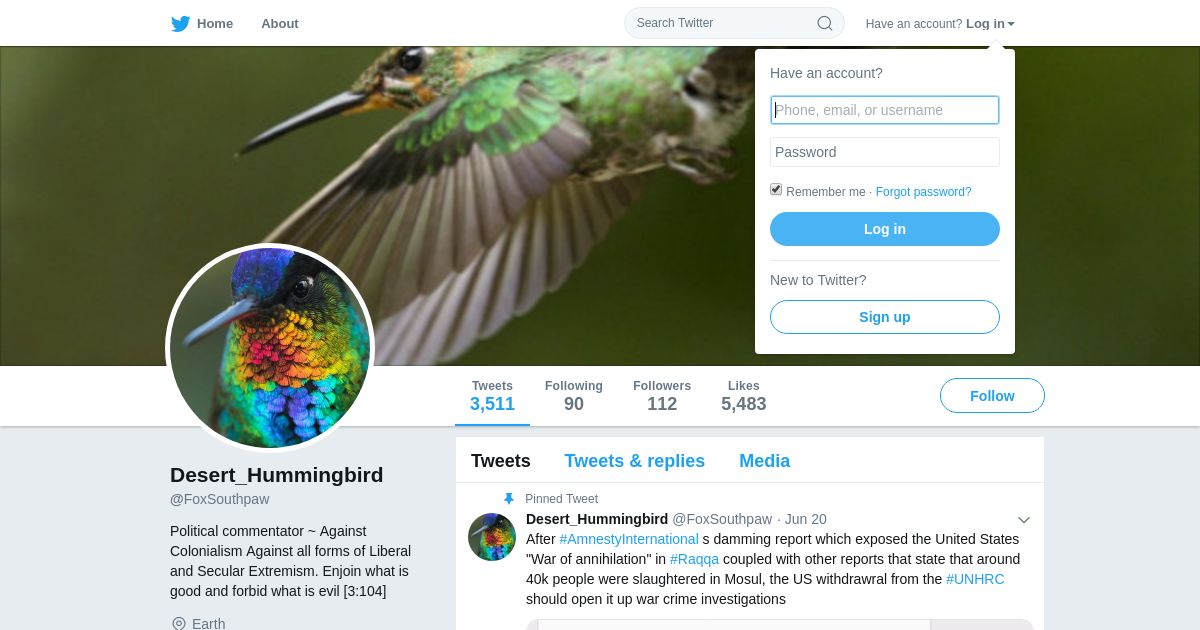Click the small tweet avatar image
This screenshot has width=1200, height=630.
(492, 537)
